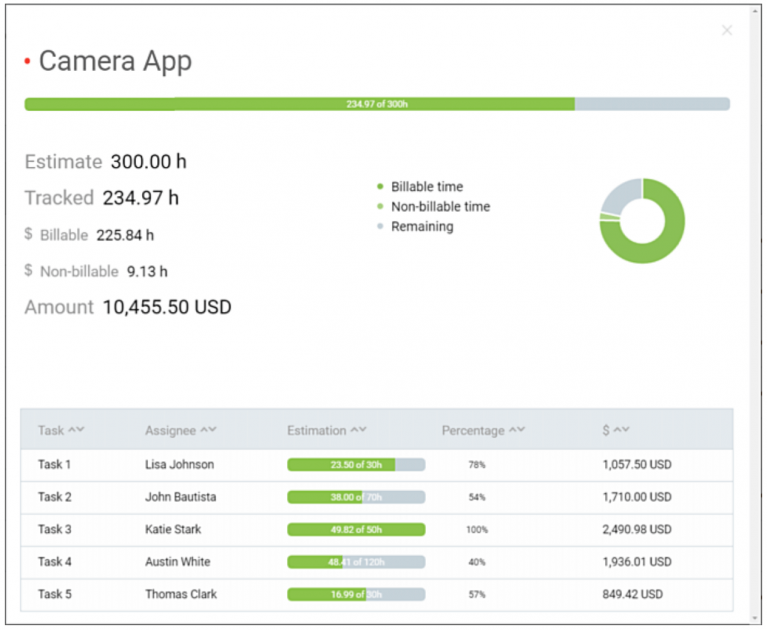The width and height of the screenshot is (767, 630).
Task: Click the dollar icon next to Non-billable
Action: coord(29,271)
